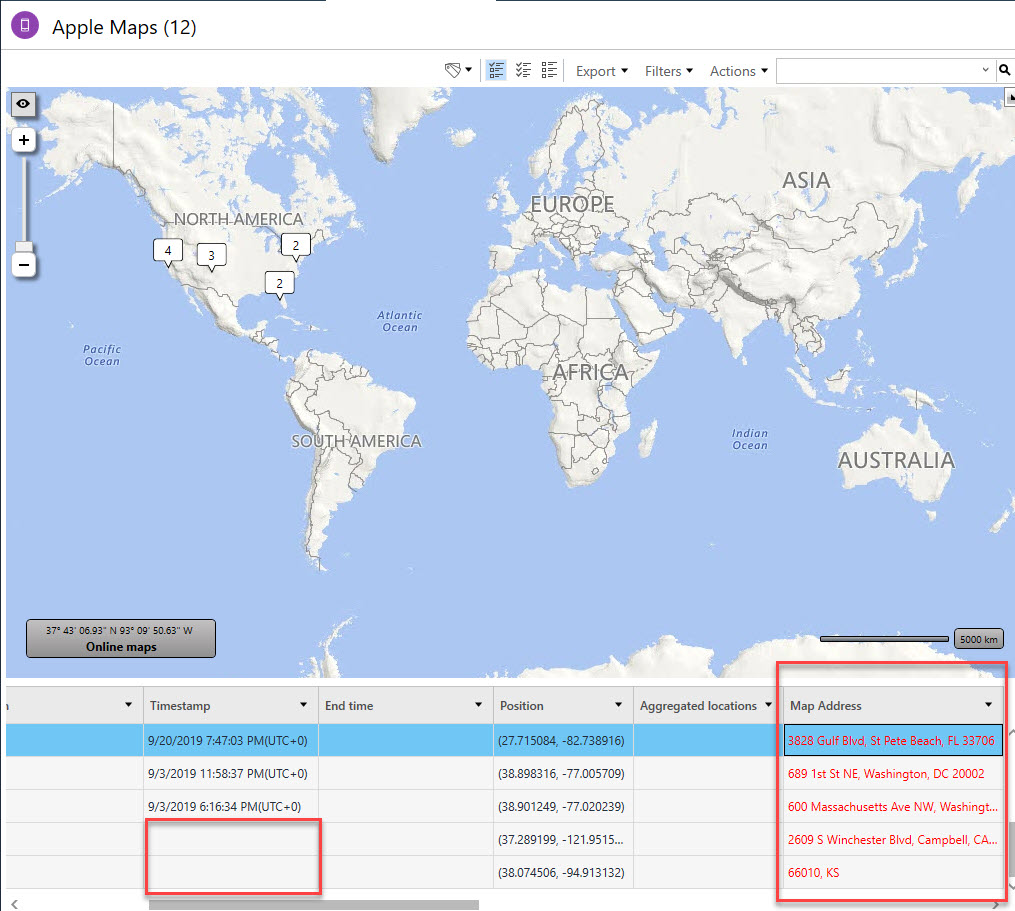Click position starting (37.289199, -121.9515
The image size is (1015, 911).
pyautogui.click(x=561, y=840)
